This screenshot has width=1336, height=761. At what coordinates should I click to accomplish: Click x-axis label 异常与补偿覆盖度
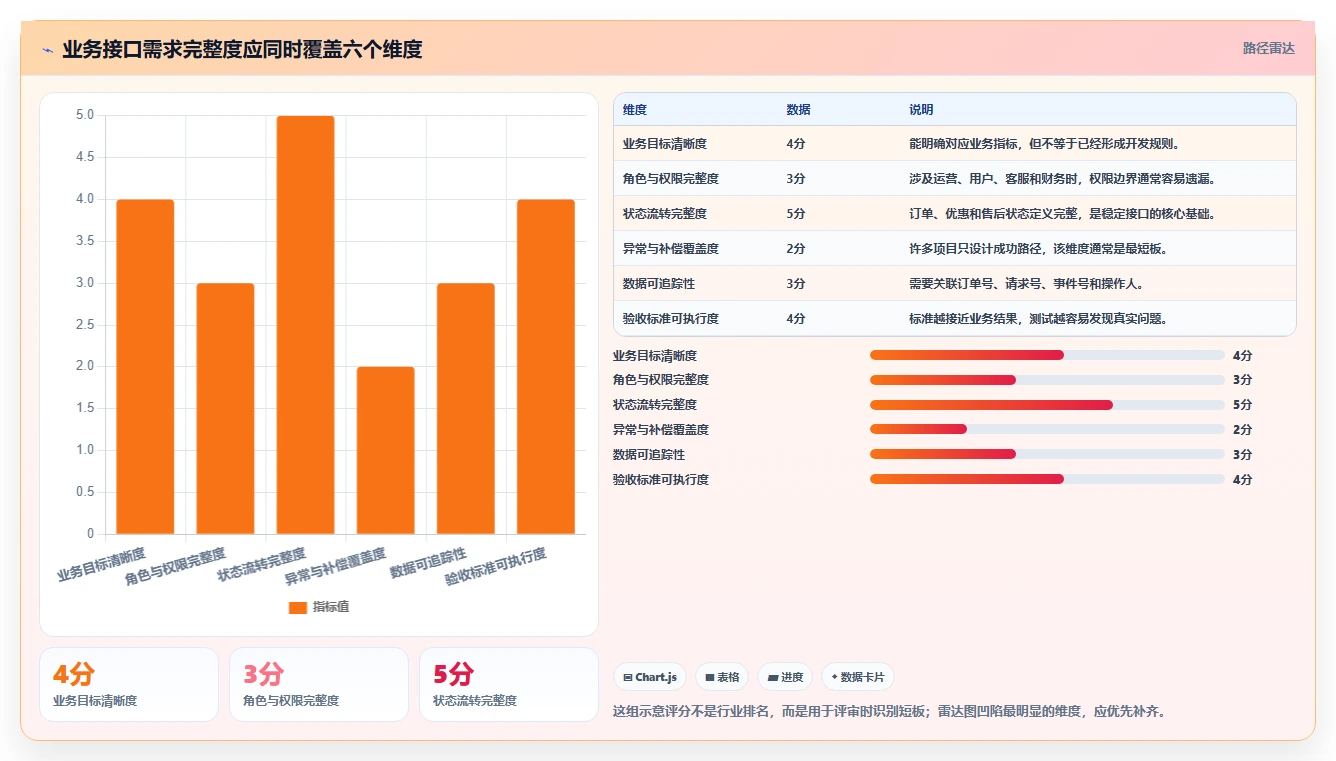point(335,567)
